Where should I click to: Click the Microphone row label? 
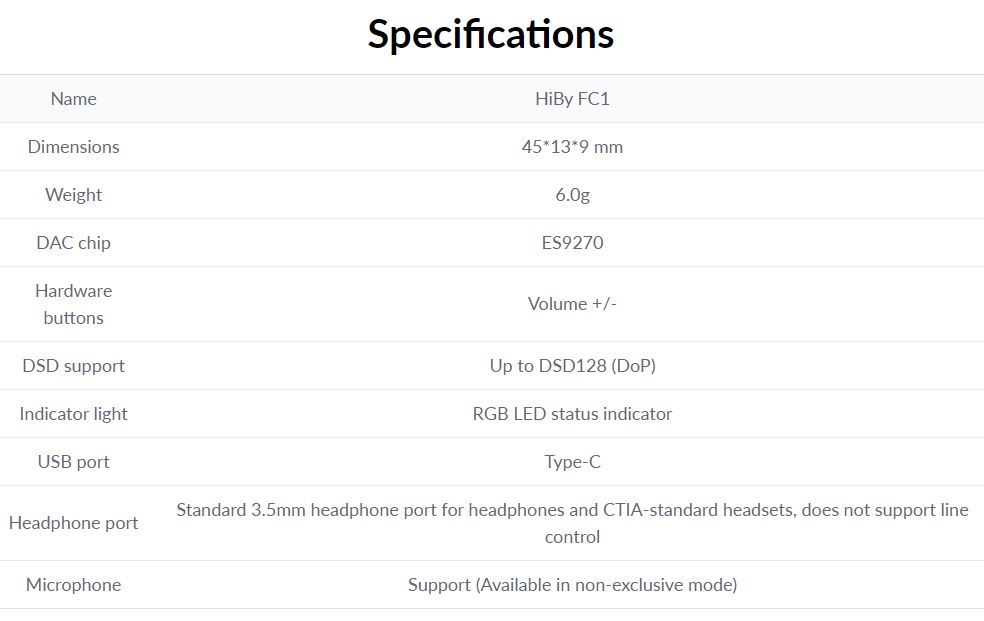tap(73, 585)
